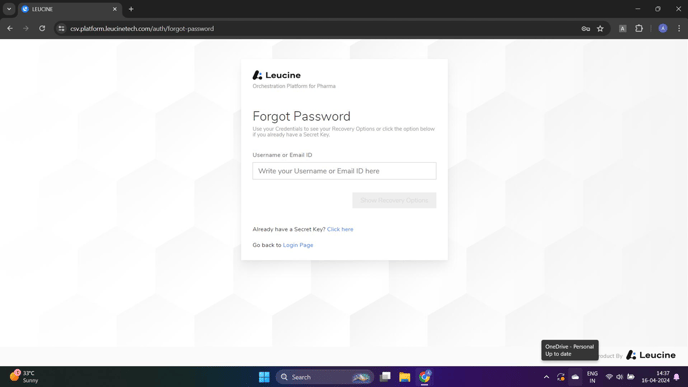Click the 'Forgot Password' heading text

(x=301, y=116)
